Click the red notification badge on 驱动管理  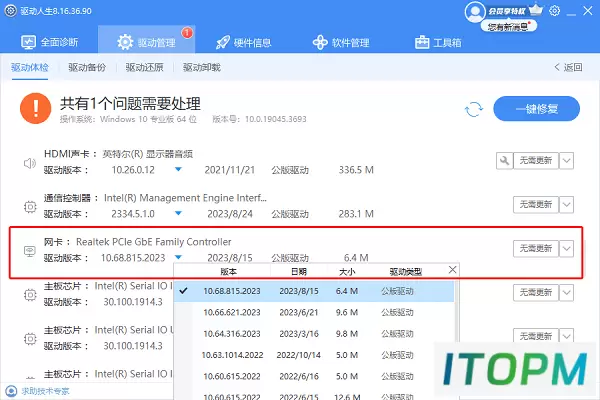coord(187,33)
